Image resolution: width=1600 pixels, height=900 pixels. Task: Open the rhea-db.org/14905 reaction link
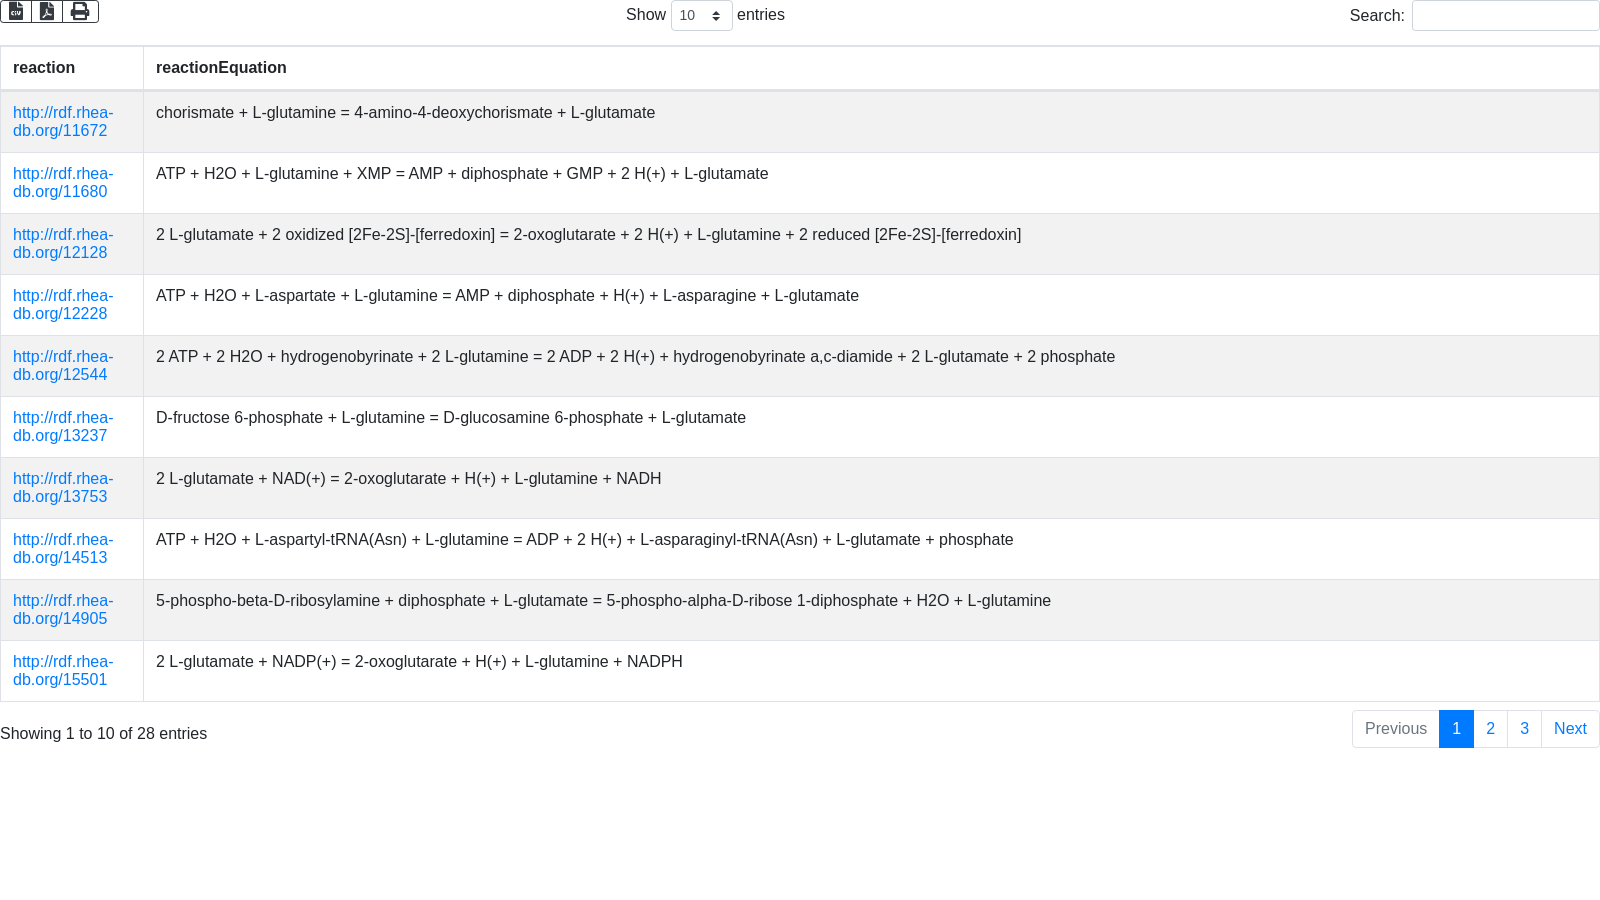(63, 610)
